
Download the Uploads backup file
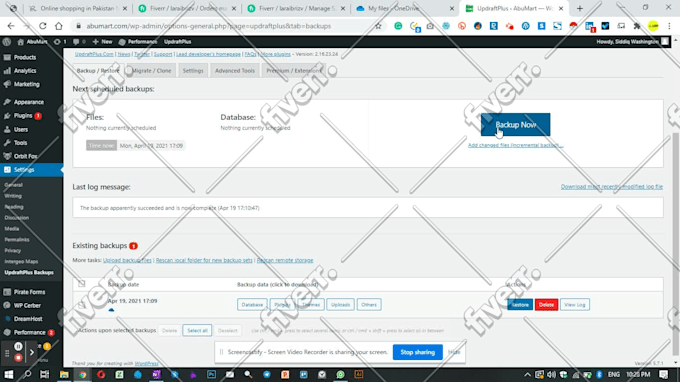click(340, 304)
